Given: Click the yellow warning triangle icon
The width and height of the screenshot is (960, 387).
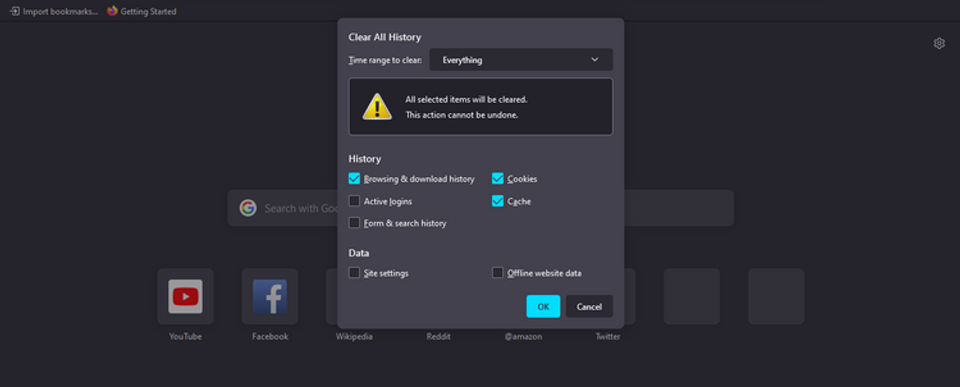Looking at the screenshot, I should [x=377, y=107].
